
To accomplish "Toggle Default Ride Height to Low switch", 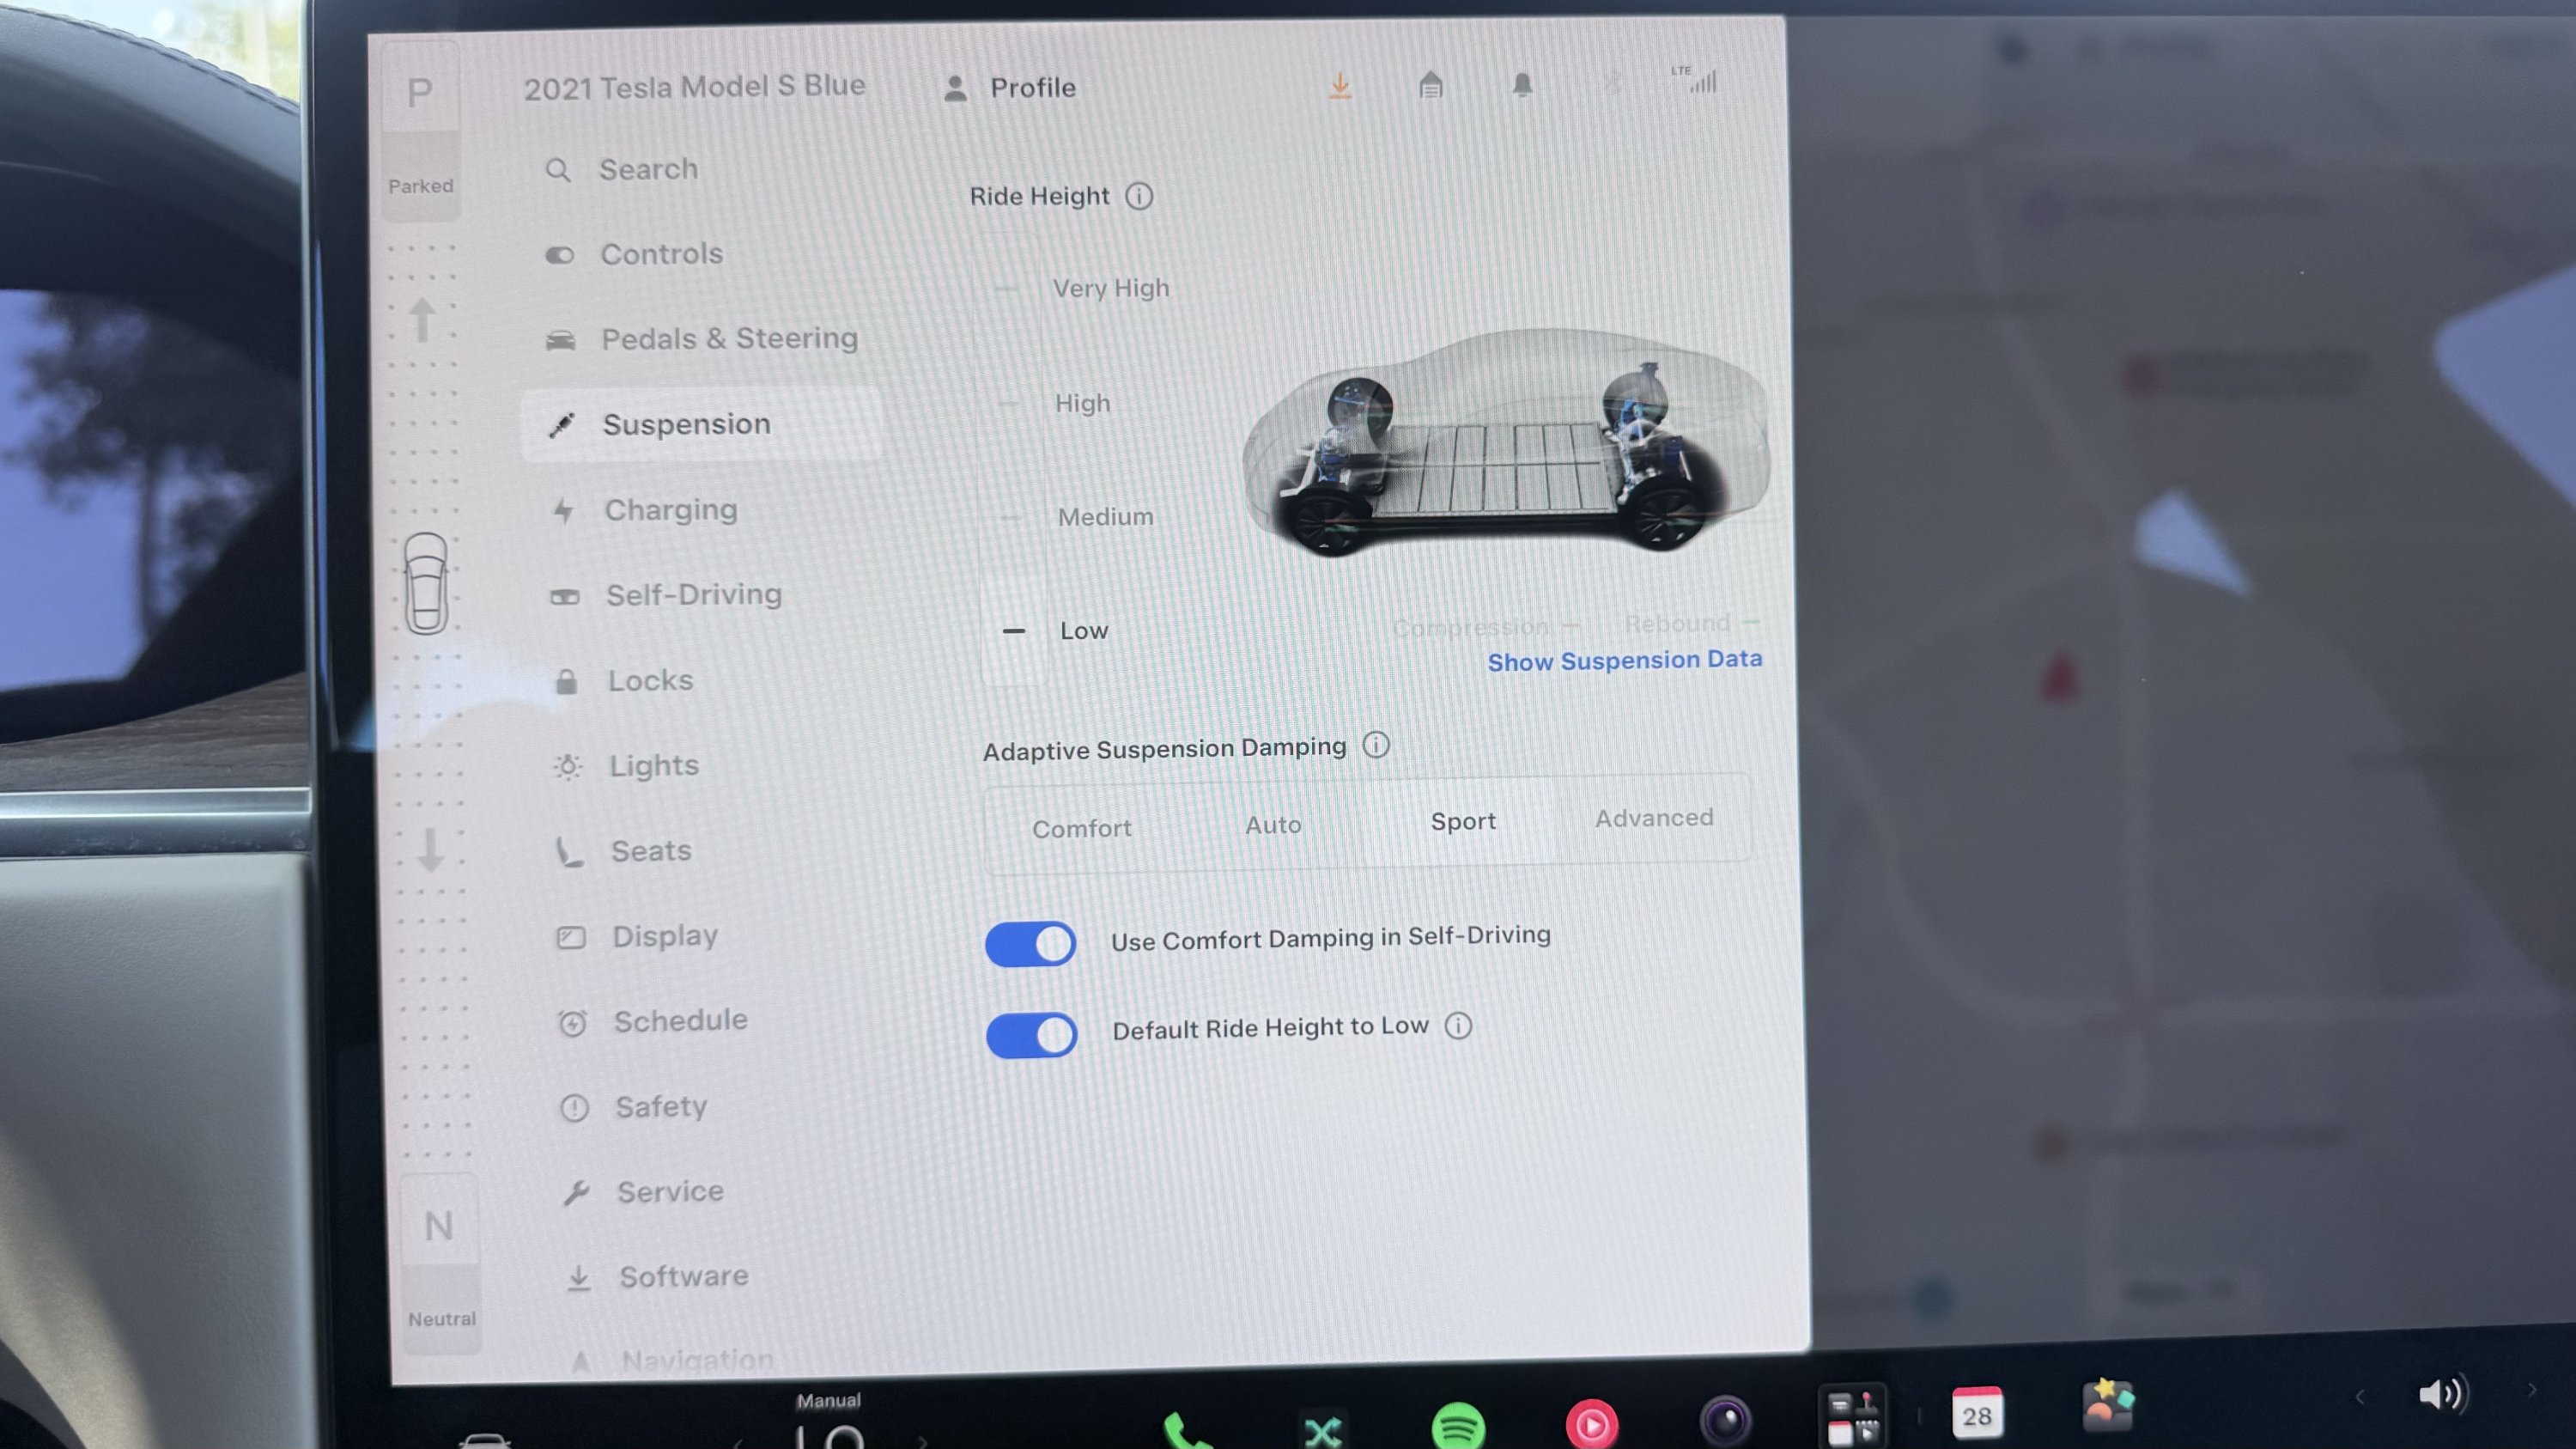I will 1031,1035.
